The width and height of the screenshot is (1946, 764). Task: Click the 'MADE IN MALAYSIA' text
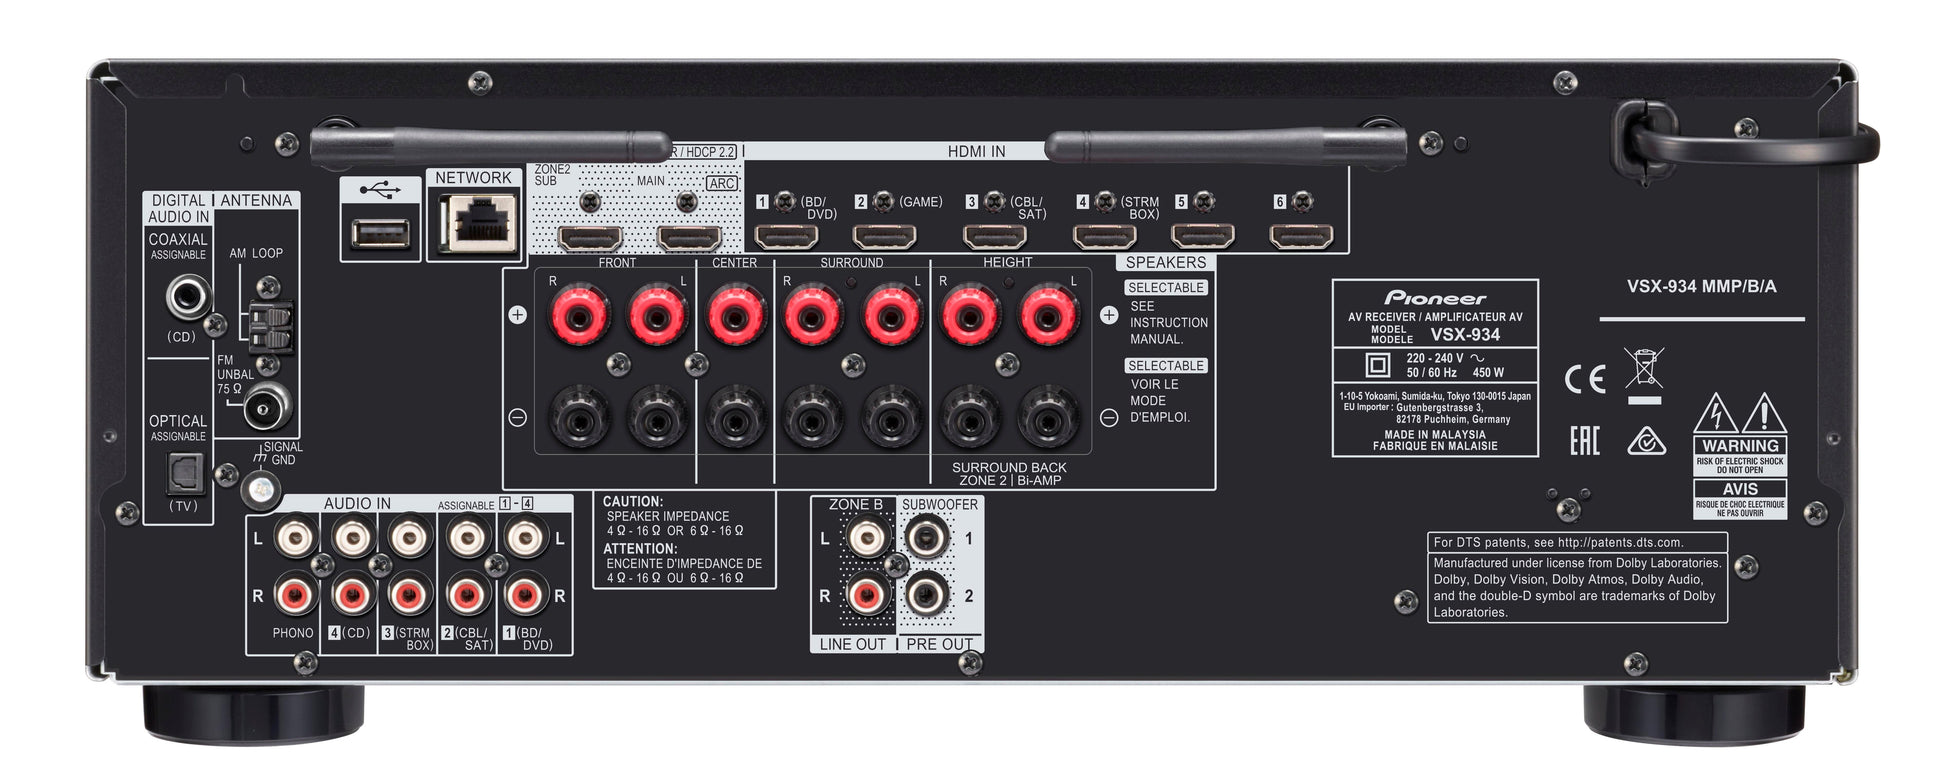(x=1435, y=435)
